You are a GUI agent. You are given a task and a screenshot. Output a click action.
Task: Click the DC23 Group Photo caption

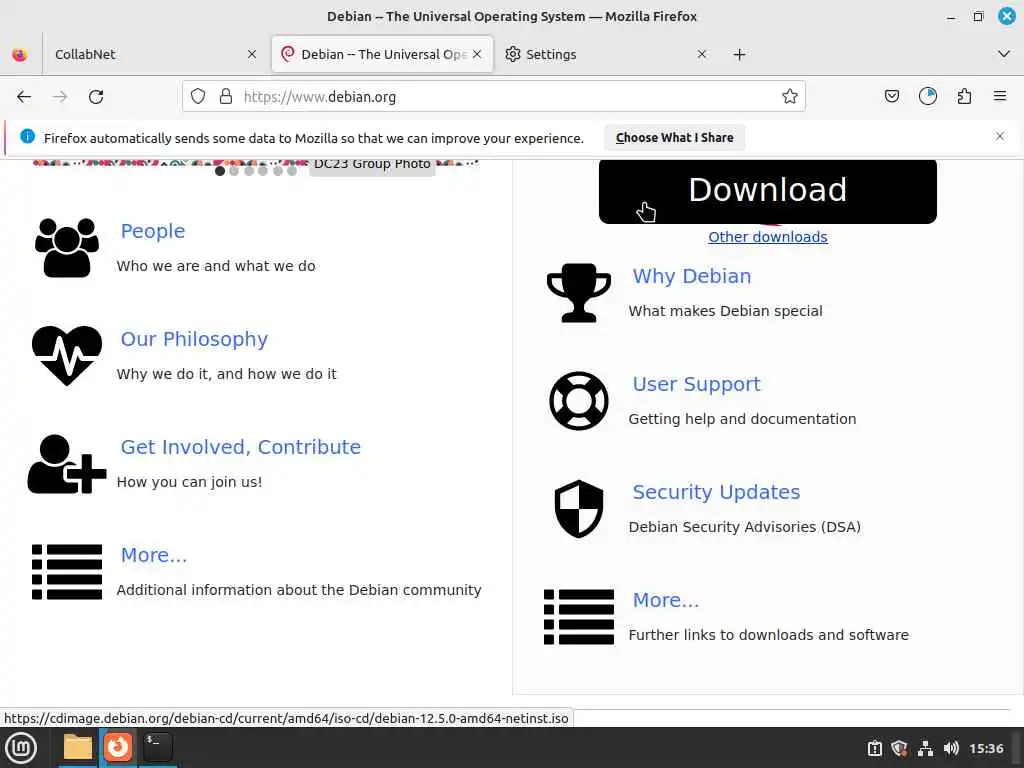372,165
